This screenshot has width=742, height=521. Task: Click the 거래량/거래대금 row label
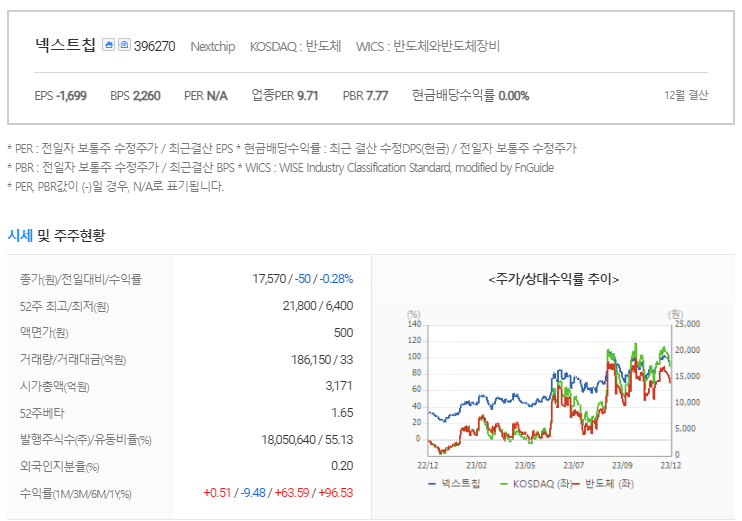73,360
